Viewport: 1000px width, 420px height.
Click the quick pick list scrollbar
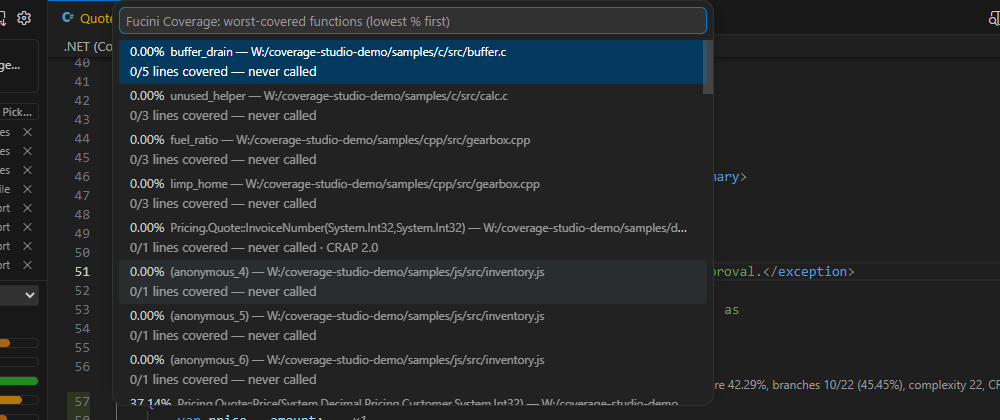click(x=708, y=67)
